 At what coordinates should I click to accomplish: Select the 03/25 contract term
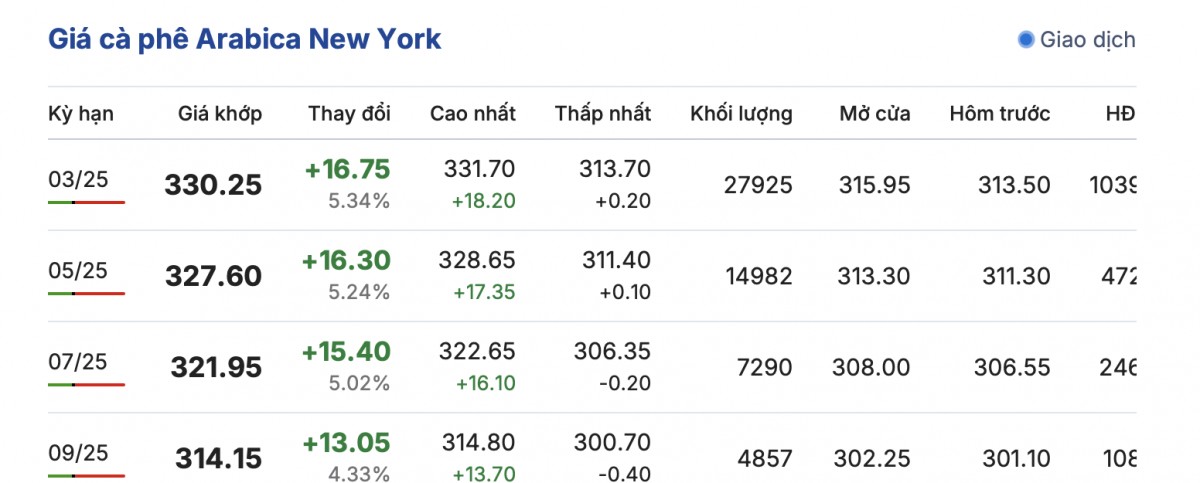(78, 178)
